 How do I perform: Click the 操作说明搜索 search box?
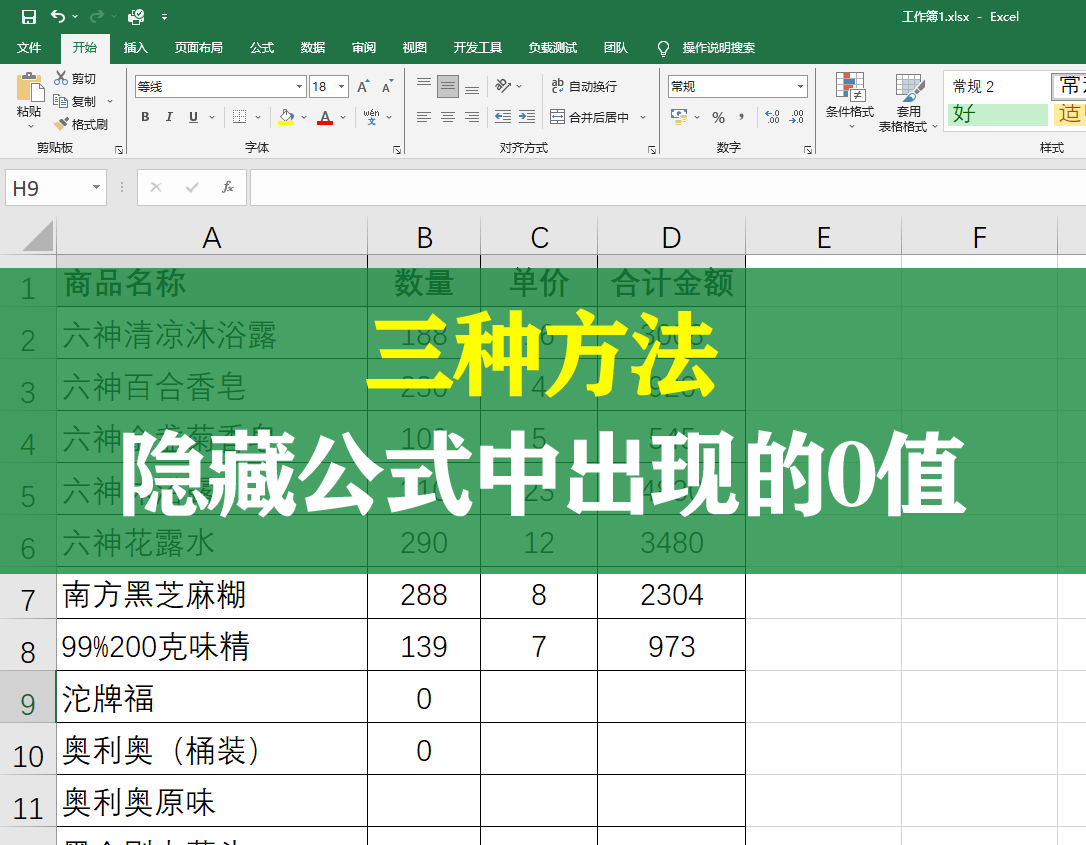click(718, 48)
